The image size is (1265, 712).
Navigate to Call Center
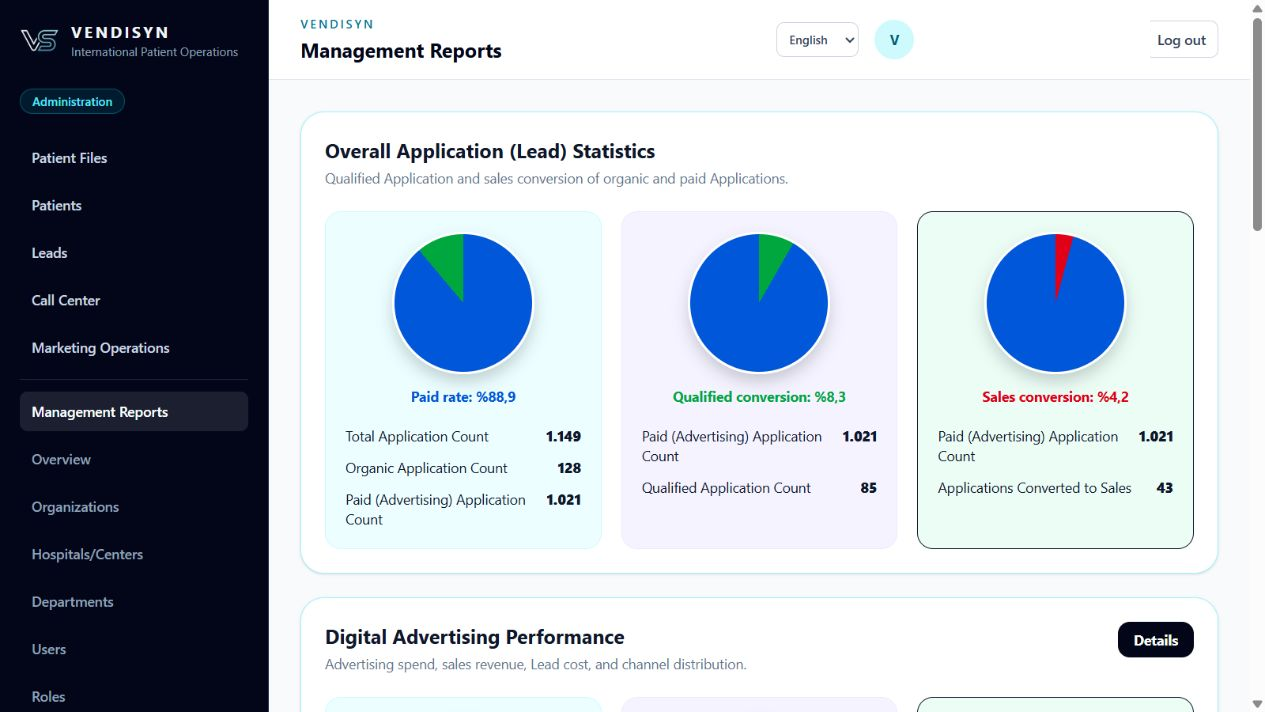point(66,300)
